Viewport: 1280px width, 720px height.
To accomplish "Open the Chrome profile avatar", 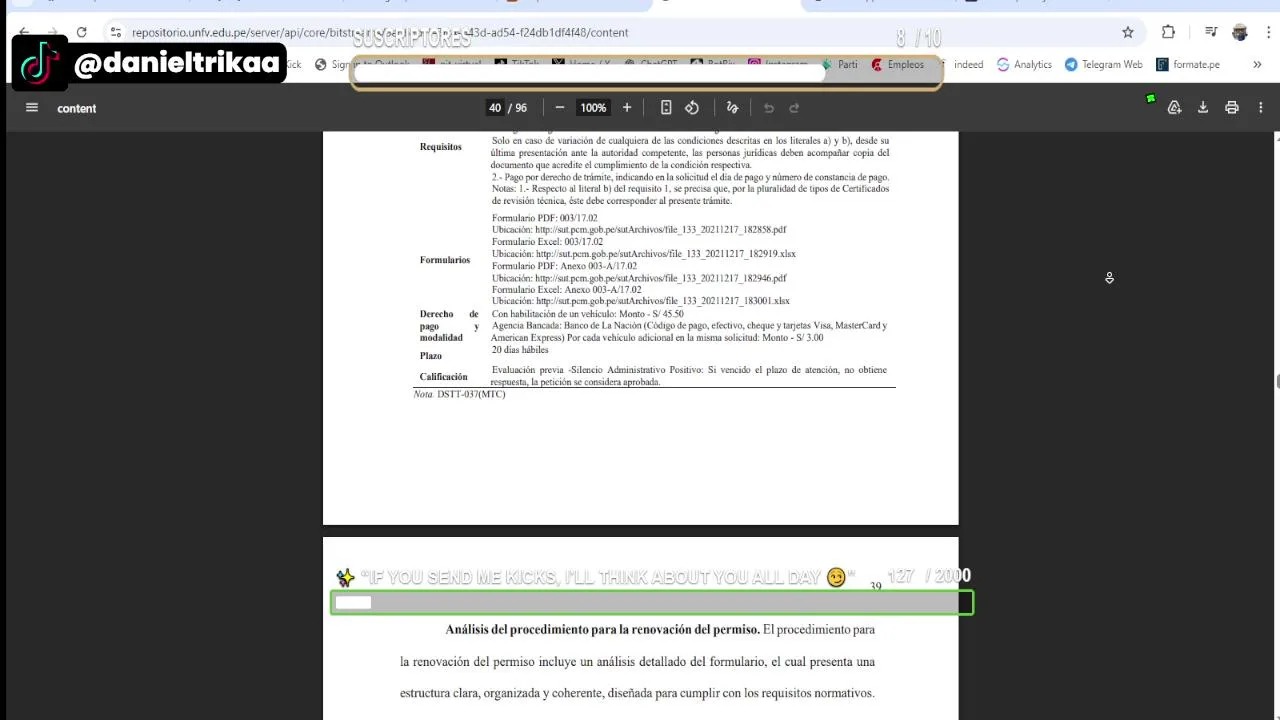I will click(x=1240, y=32).
